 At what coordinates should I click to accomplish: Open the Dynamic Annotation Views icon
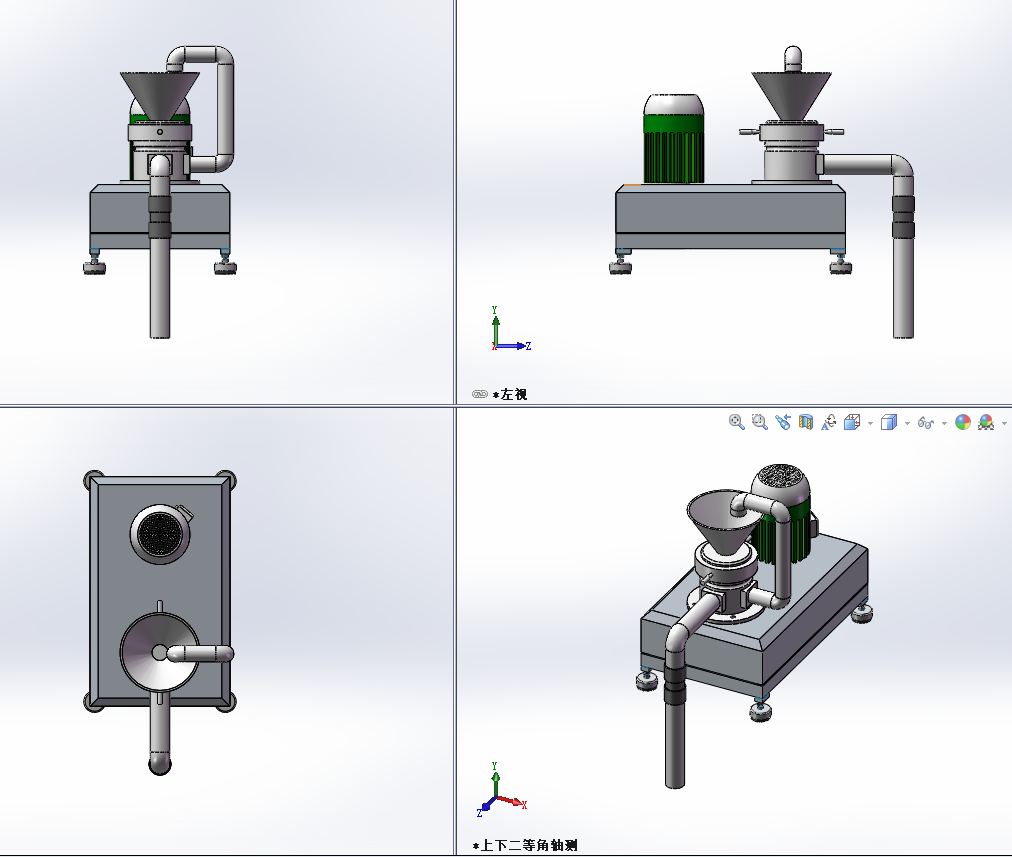[x=829, y=423]
